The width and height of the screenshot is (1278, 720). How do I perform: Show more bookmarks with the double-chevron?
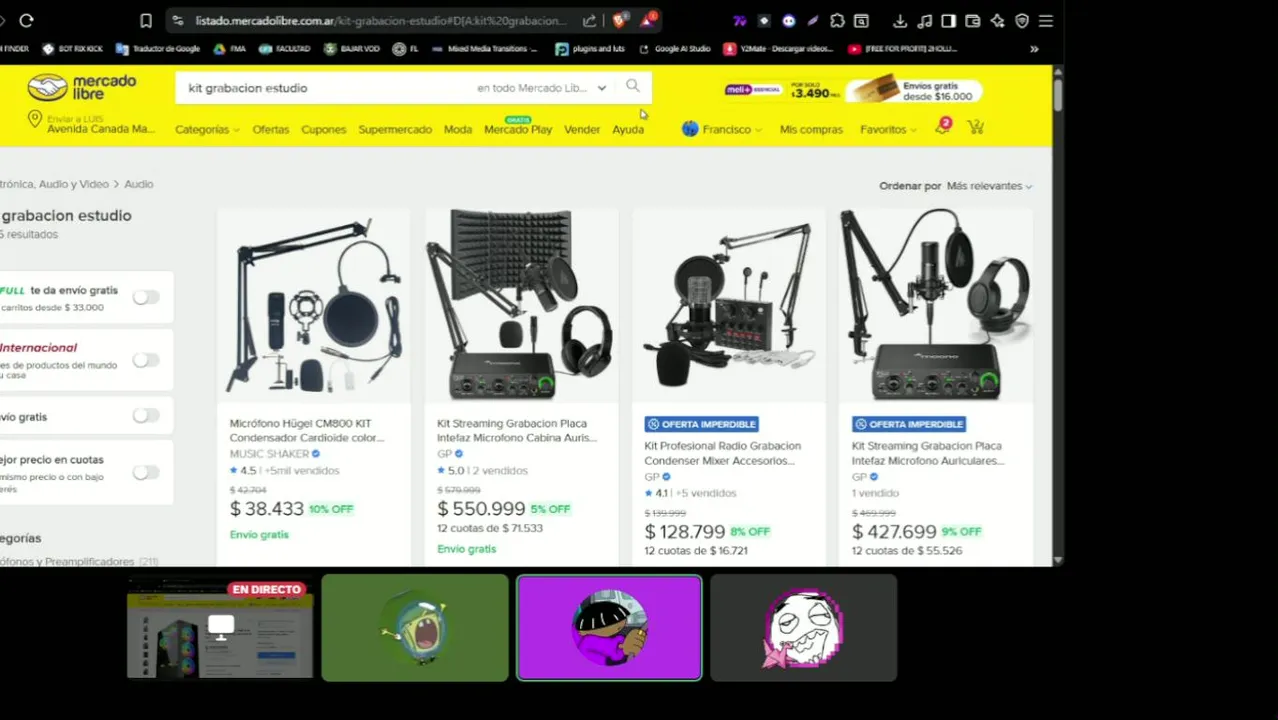[x=1034, y=48]
